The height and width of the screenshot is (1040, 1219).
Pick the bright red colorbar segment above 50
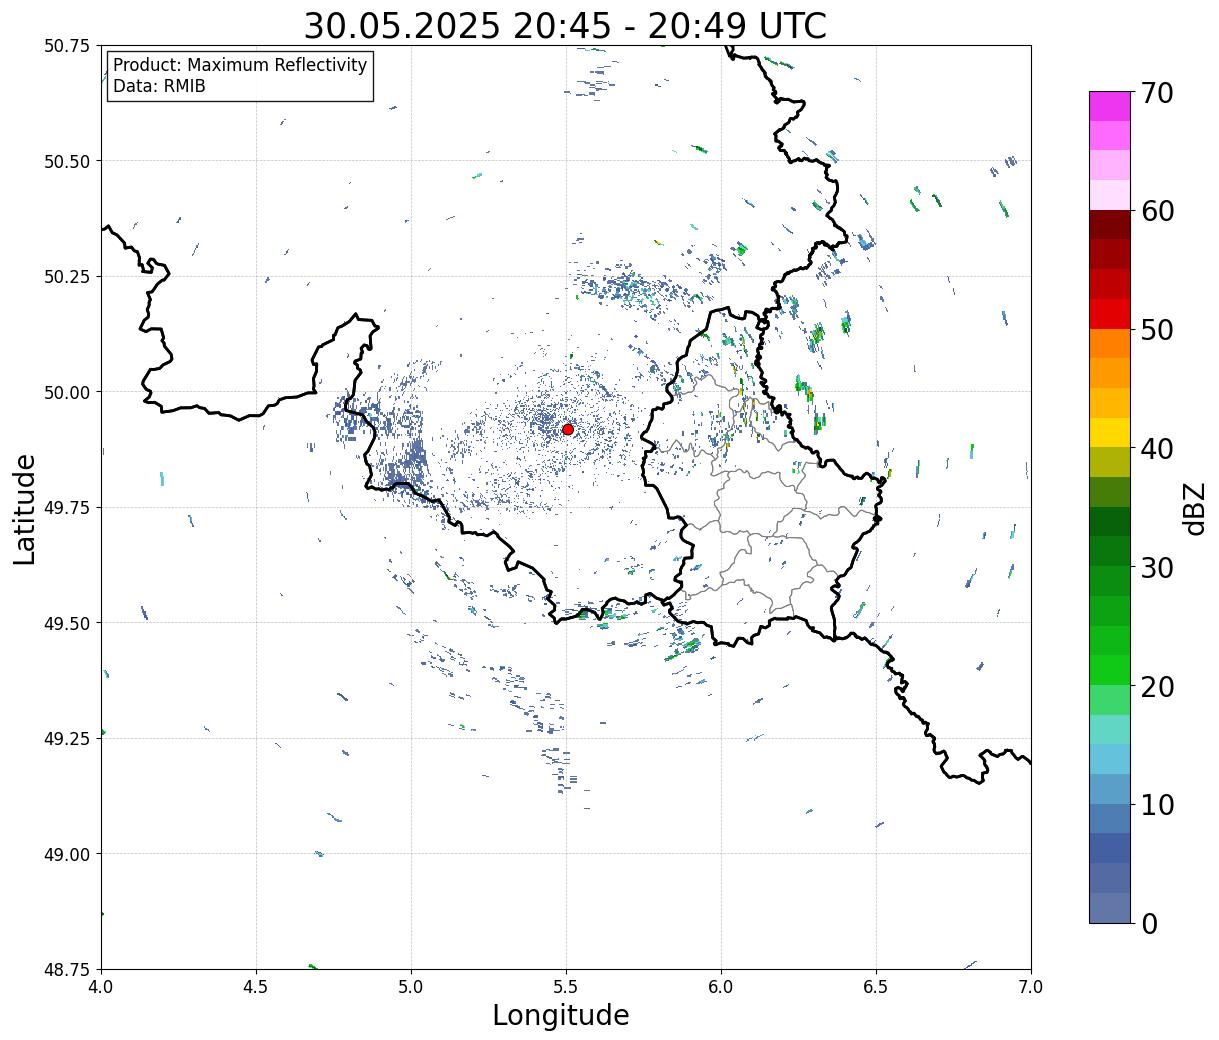(x=1110, y=314)
